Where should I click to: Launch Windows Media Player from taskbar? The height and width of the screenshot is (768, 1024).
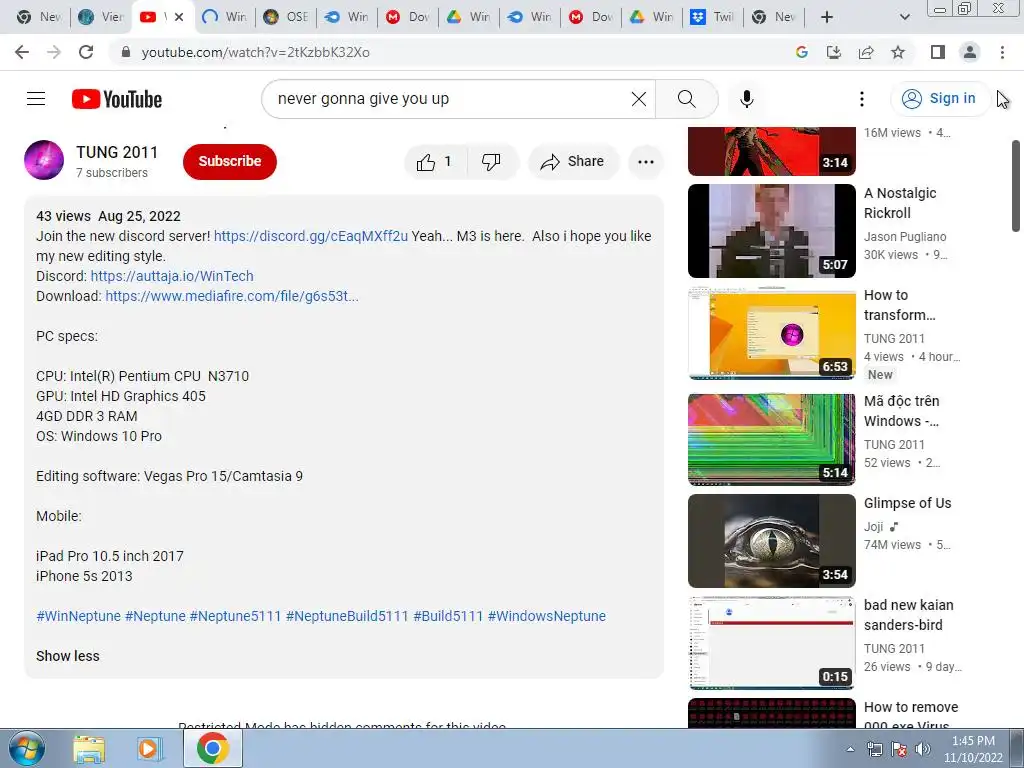coord(150,748)
